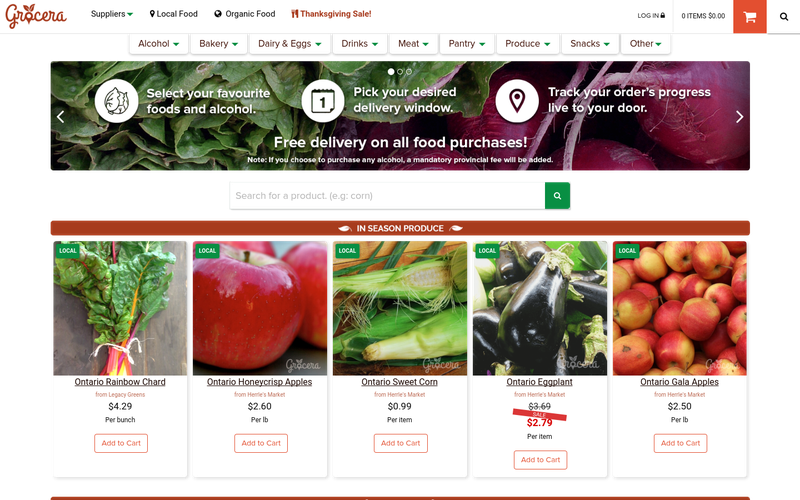Expand the Suppliers dropdown
Image resolution: width=800 pixels, height=500 pixels.
click(x=112, y=14)
